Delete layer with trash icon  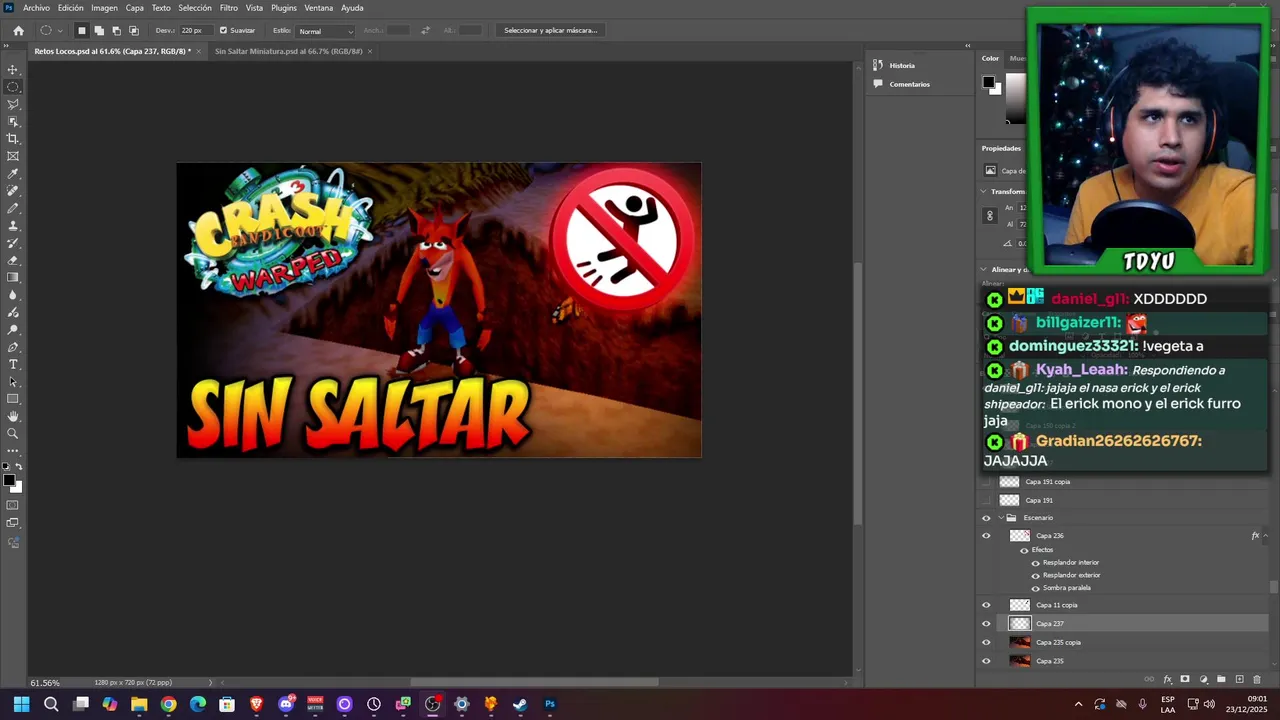pyautogui.click(x=1258, y=680)
